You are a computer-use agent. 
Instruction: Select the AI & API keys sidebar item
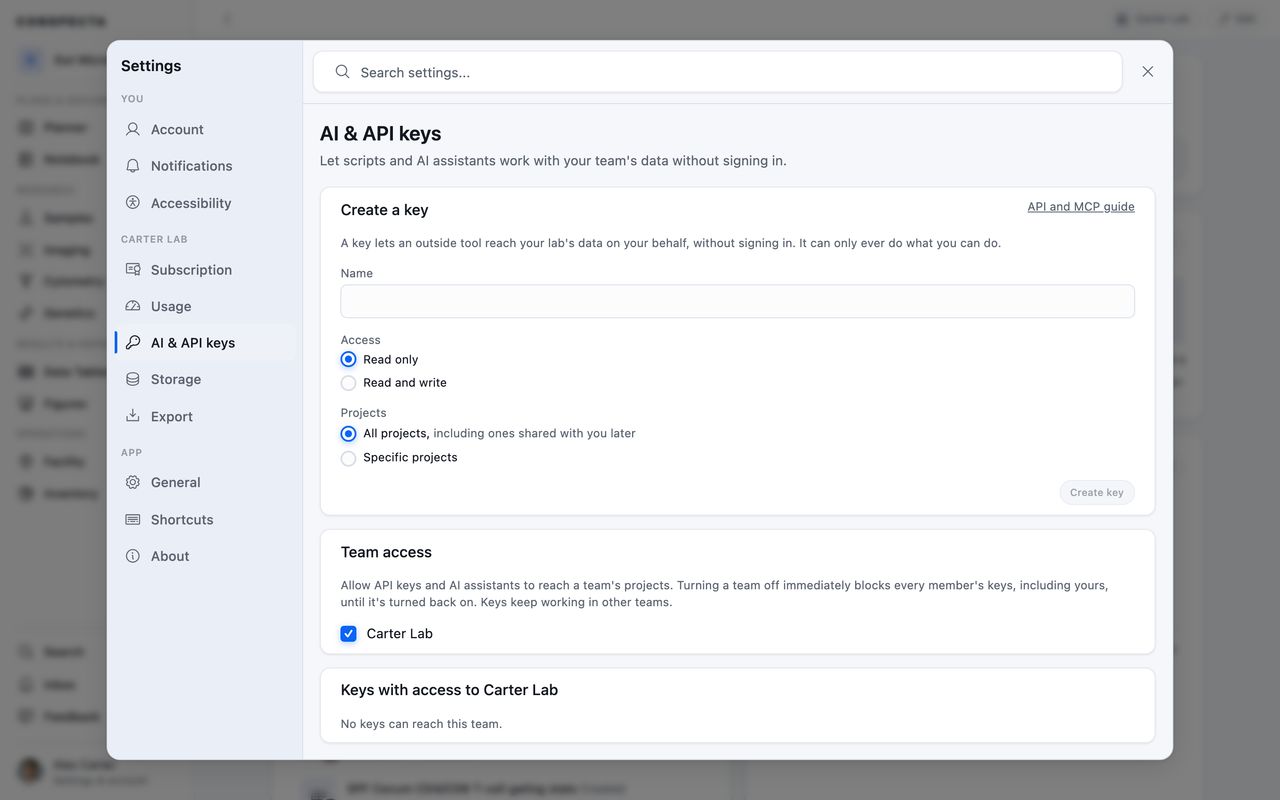coord(205,343)
